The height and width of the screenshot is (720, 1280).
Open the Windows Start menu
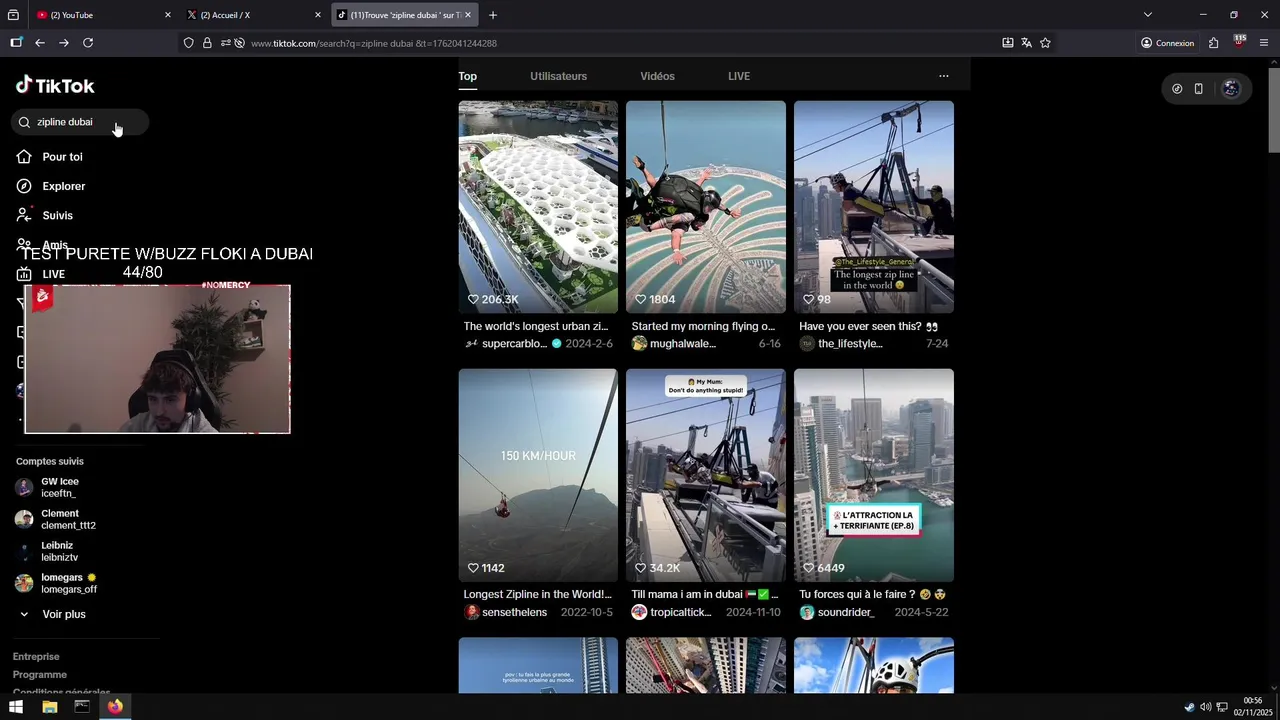pyautogui.click(x=16, y=707)
